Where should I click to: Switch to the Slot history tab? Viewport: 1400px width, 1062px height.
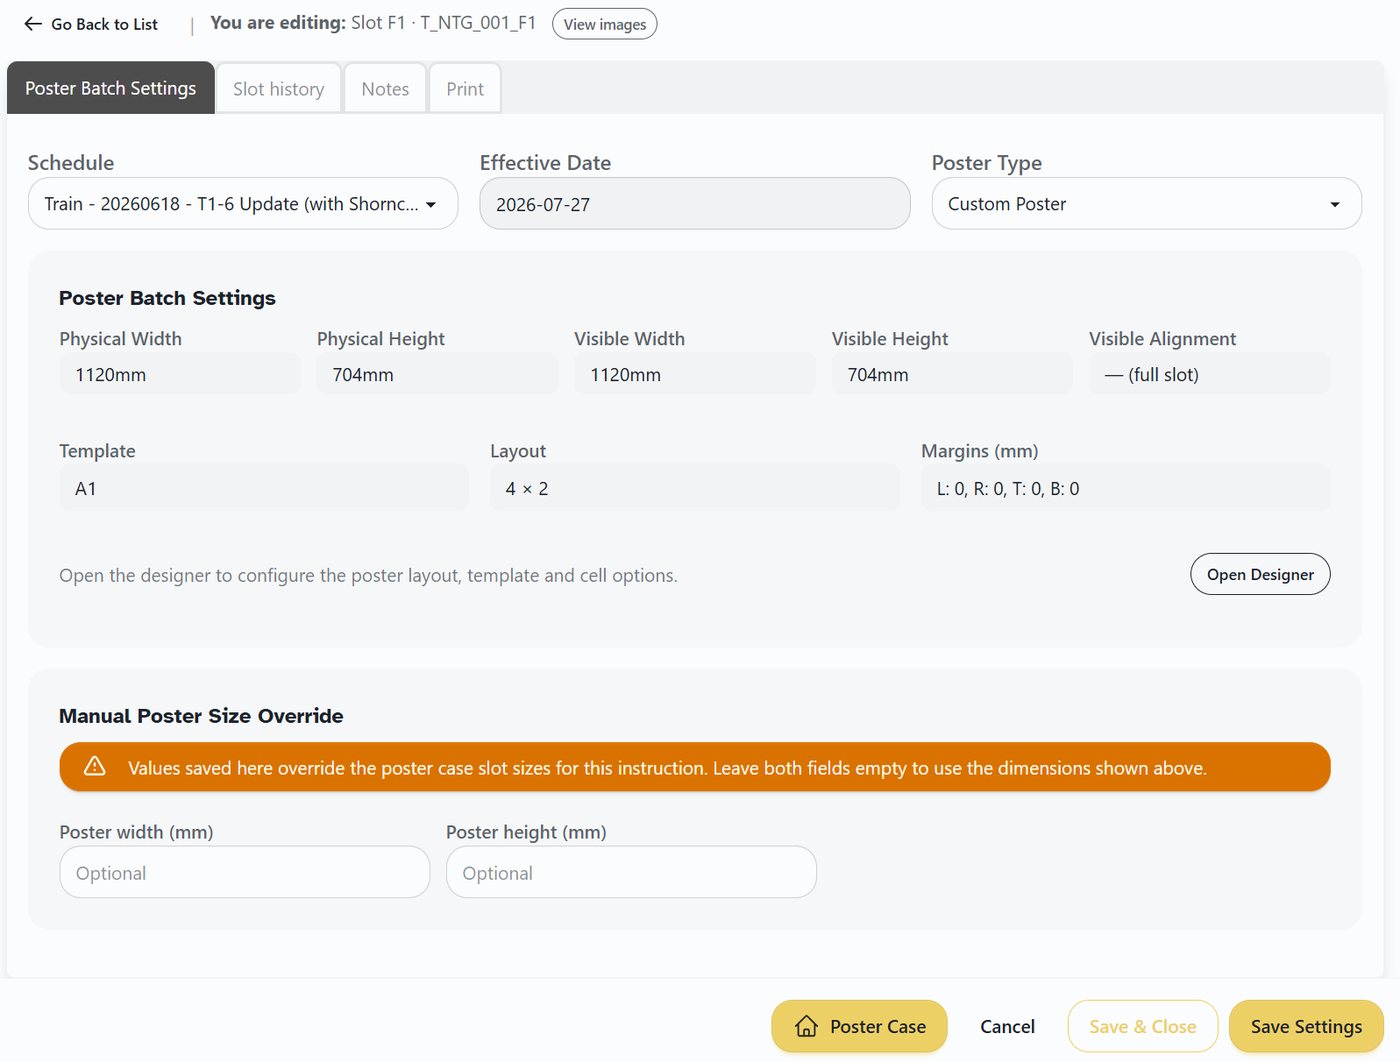[x=279, y=89]
